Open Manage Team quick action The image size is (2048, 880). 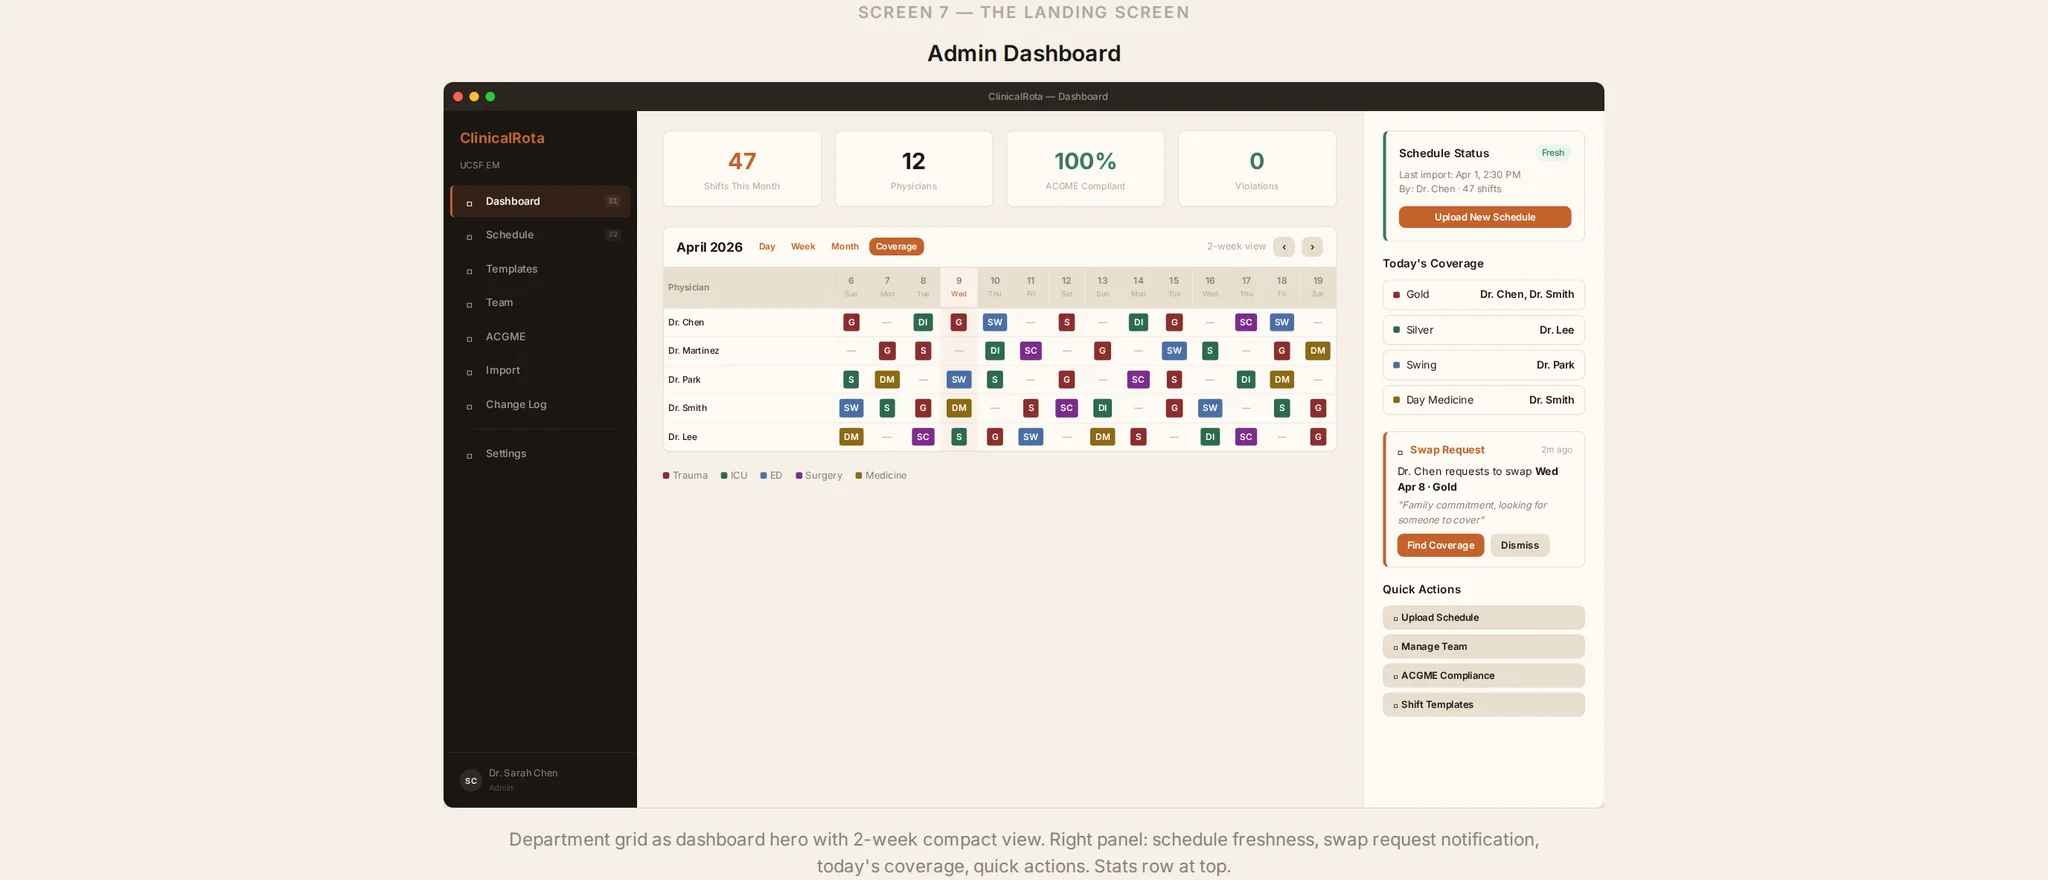click(x=1483, y=647)
